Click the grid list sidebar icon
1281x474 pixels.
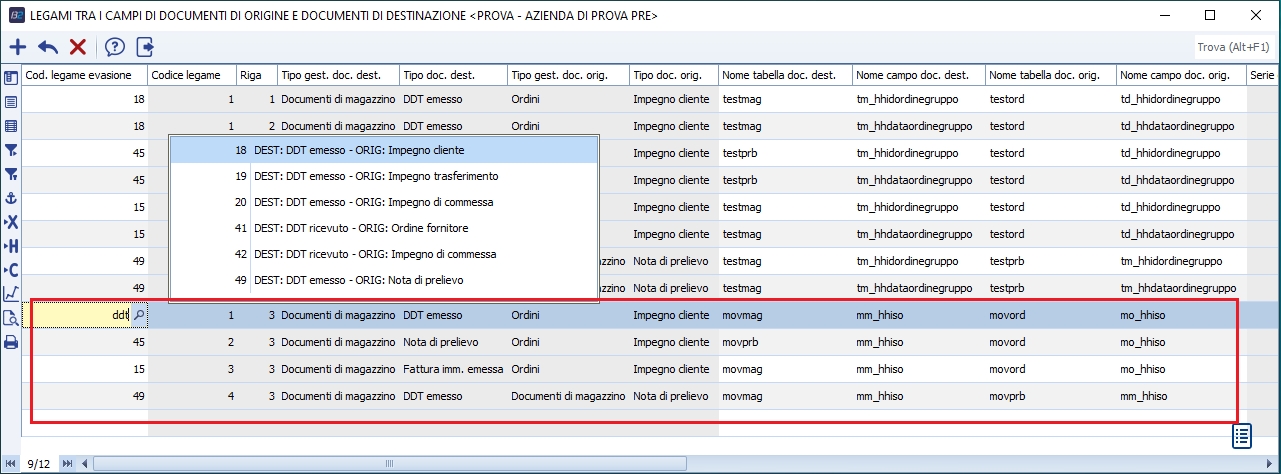[x=11, y=126]
